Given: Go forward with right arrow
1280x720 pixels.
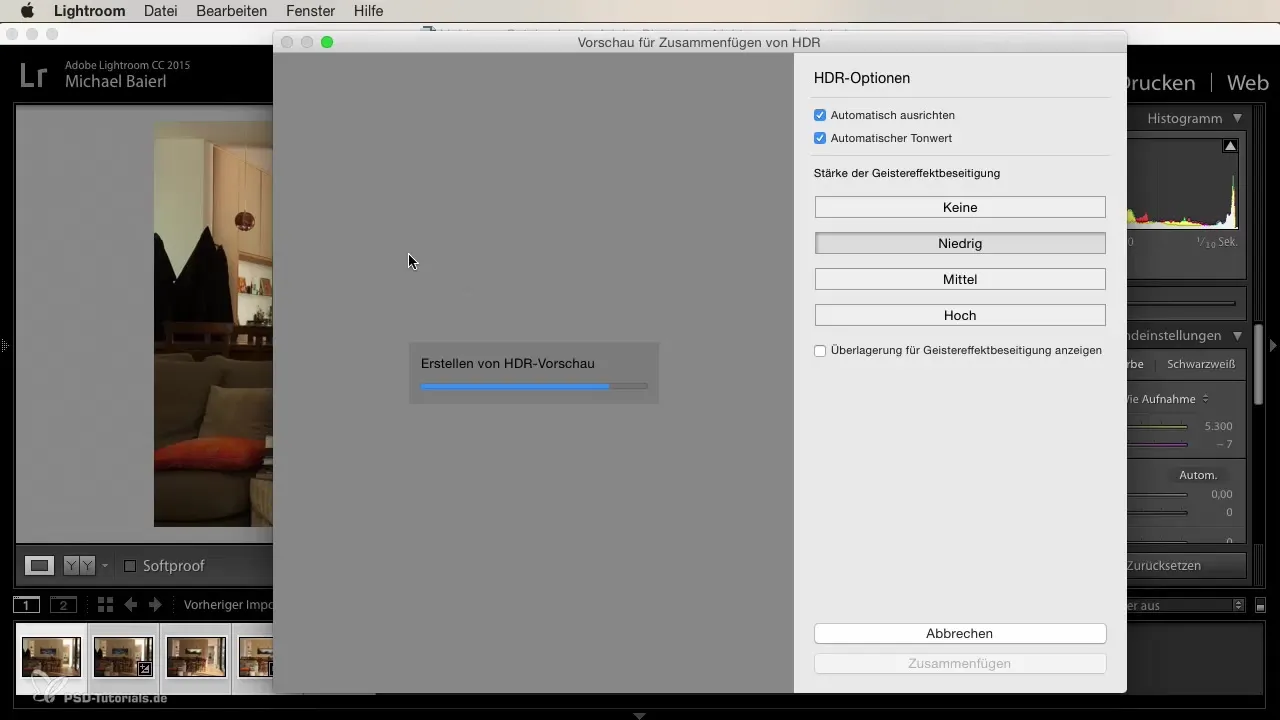Looking at the screenshot, I should [x=155, y=605].
